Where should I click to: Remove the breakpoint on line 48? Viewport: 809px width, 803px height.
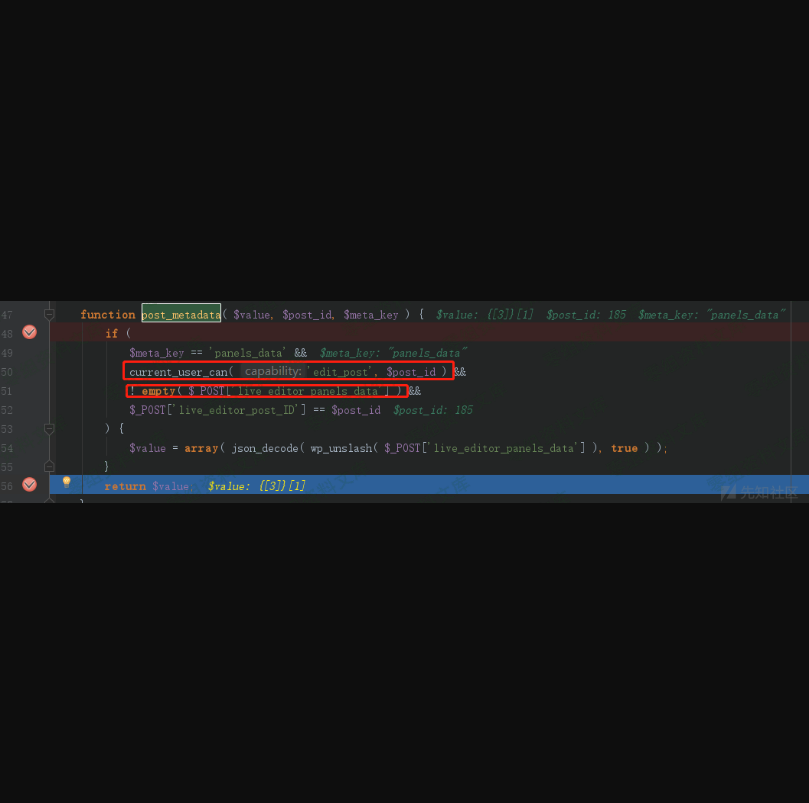point(29,332)
